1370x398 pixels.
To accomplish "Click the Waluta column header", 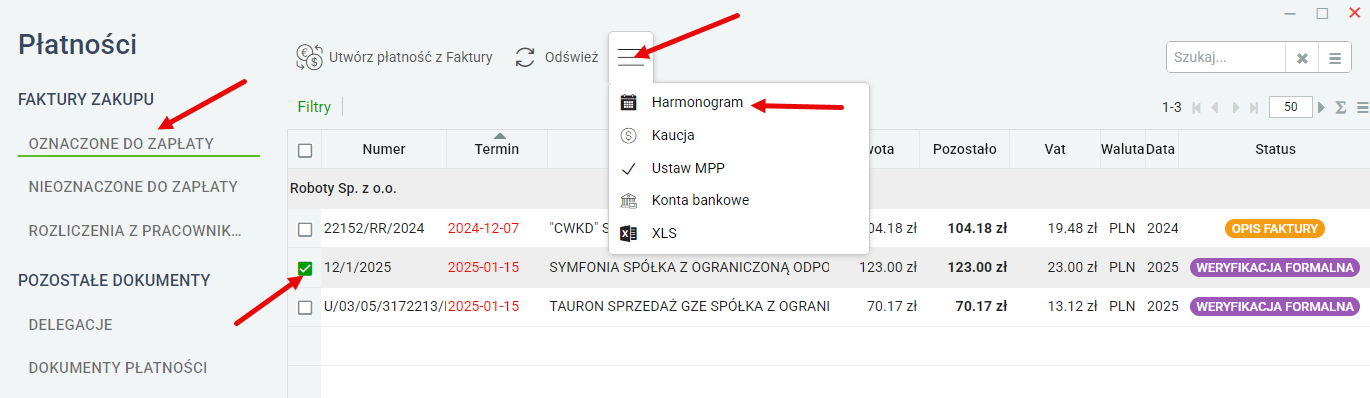I will point(1122,149).
